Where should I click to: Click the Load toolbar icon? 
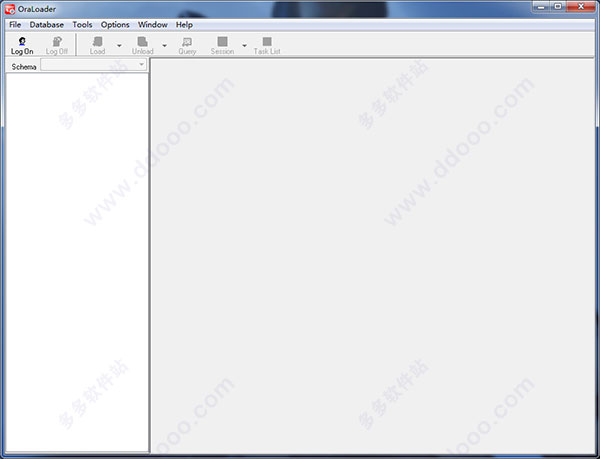coord(98,46)
